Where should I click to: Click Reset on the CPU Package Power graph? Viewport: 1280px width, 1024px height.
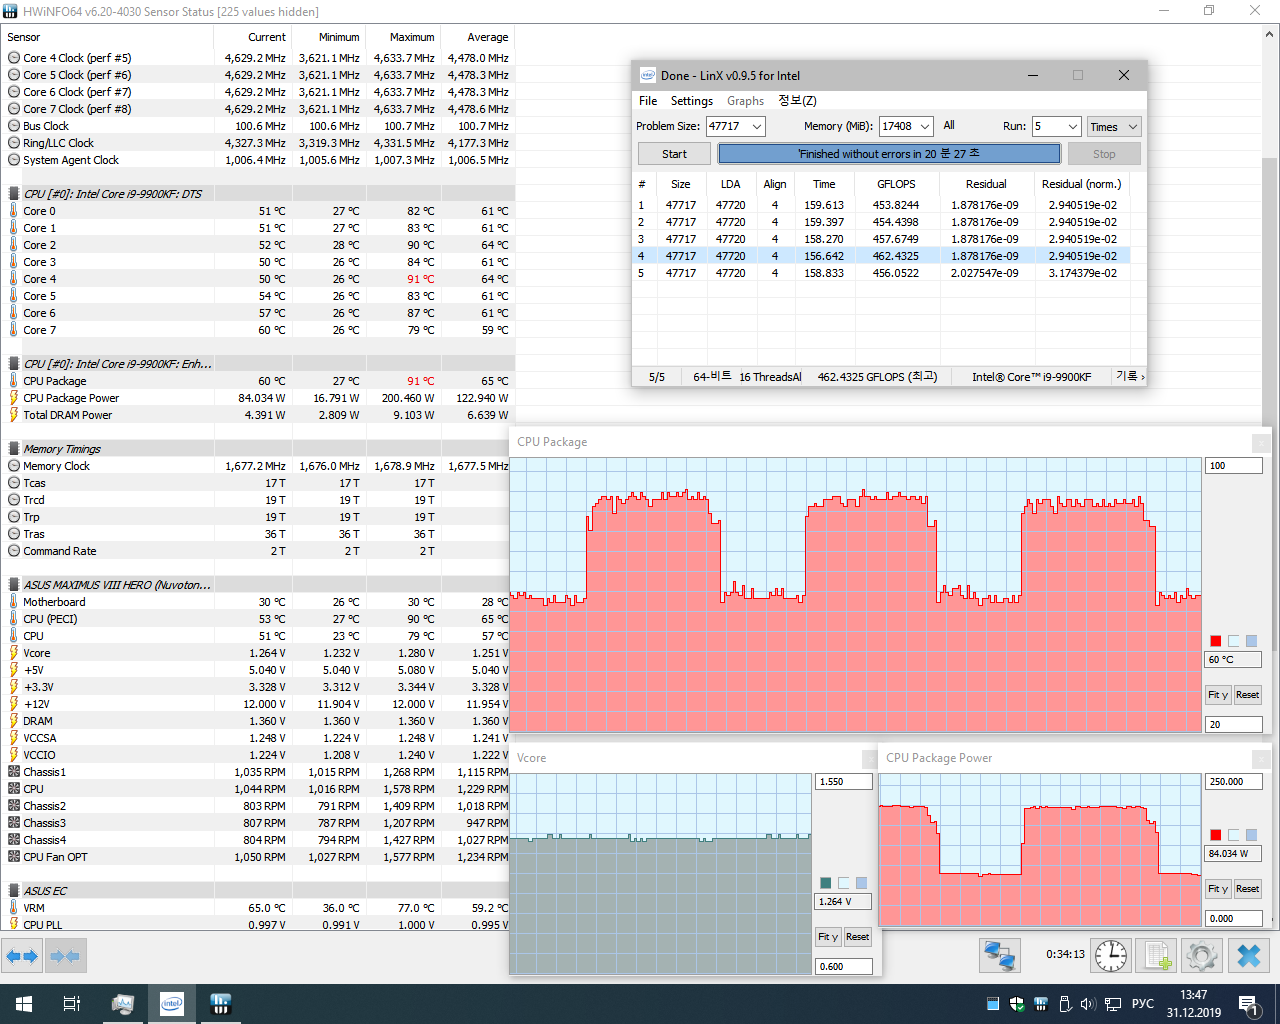pos(1247,889)
